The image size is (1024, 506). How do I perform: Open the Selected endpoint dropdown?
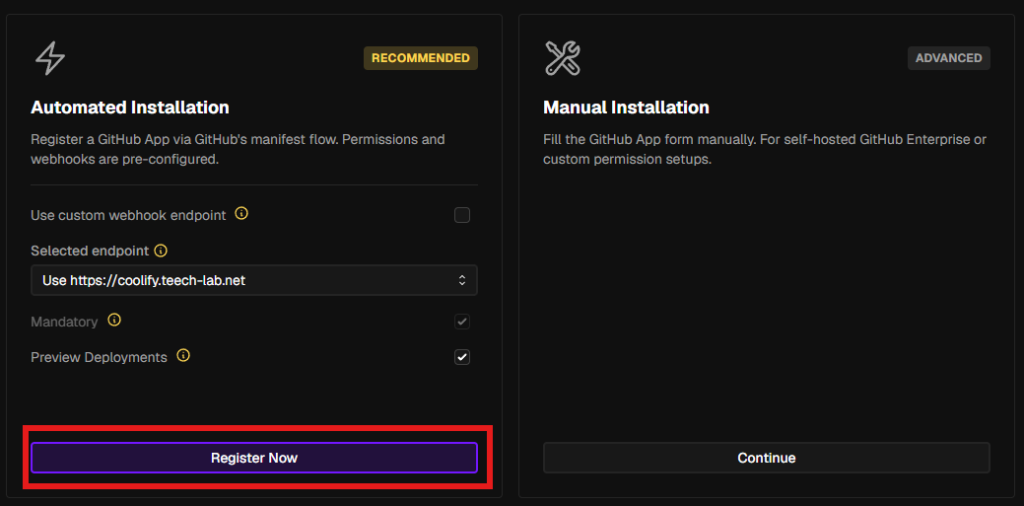point(254,280)
